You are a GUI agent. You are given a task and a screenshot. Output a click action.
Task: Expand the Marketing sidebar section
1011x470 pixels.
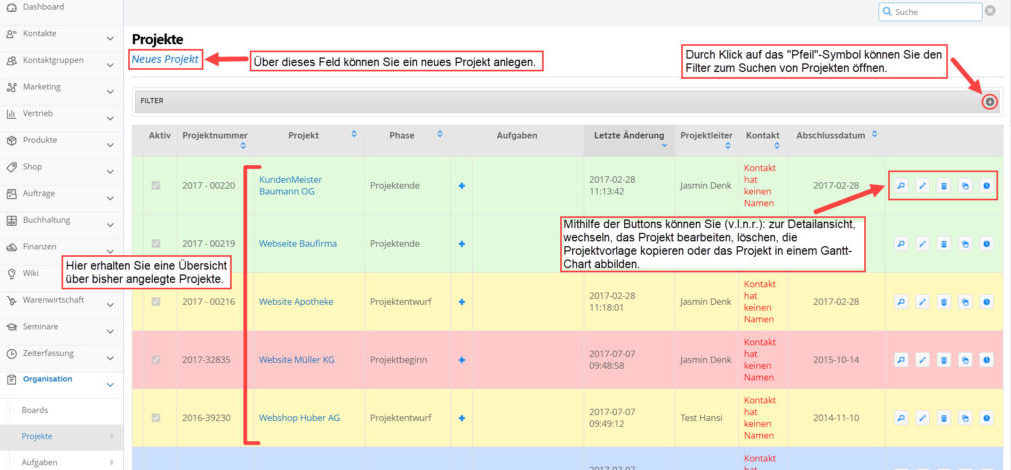coord(110,92)
